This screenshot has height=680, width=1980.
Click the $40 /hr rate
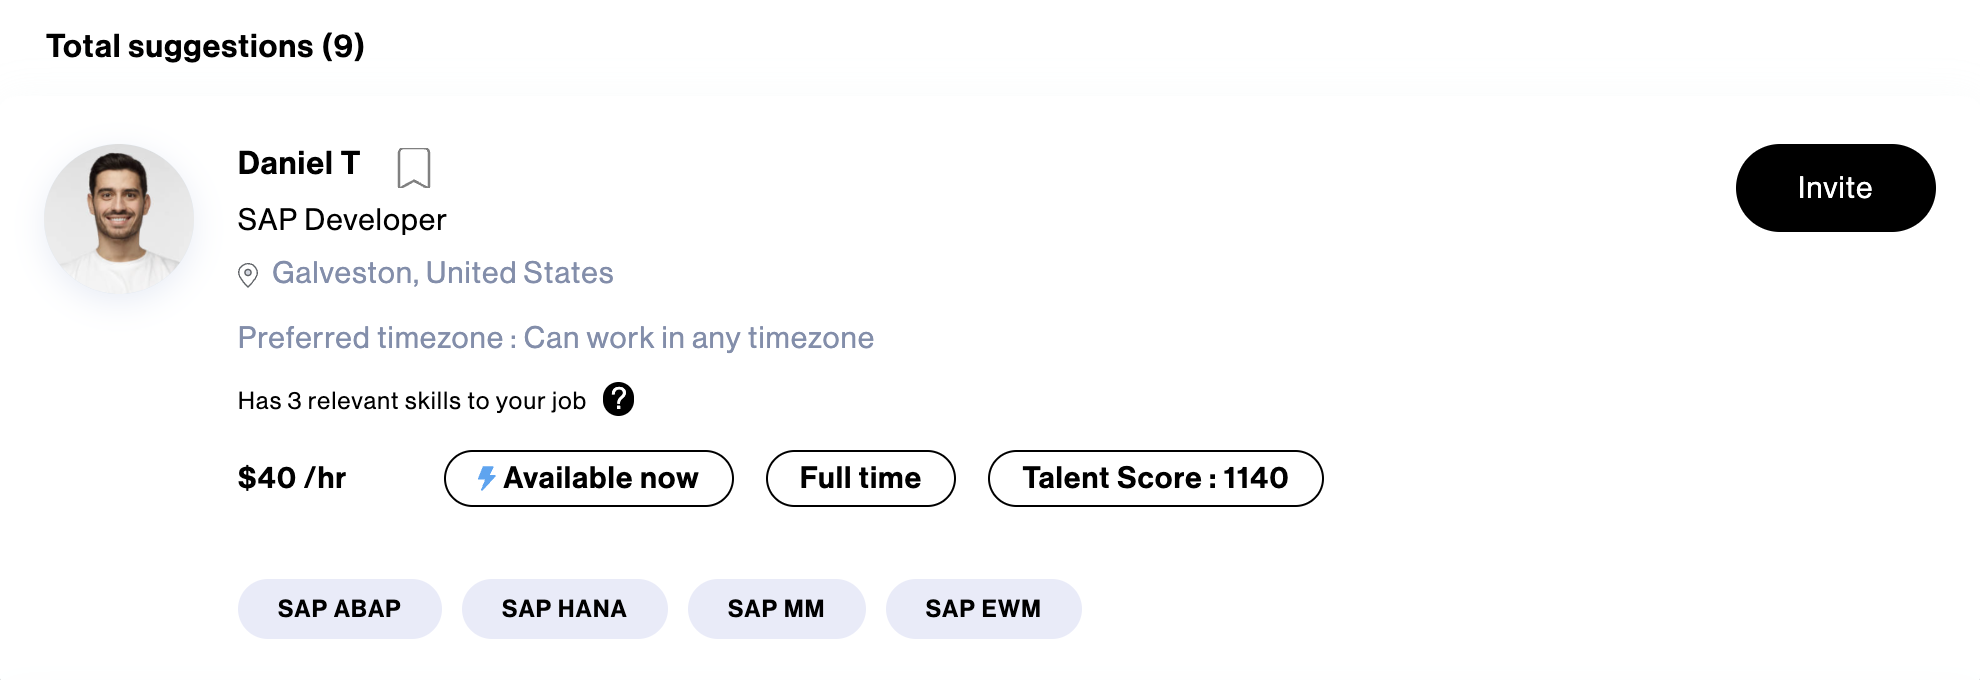click(292, 478)
